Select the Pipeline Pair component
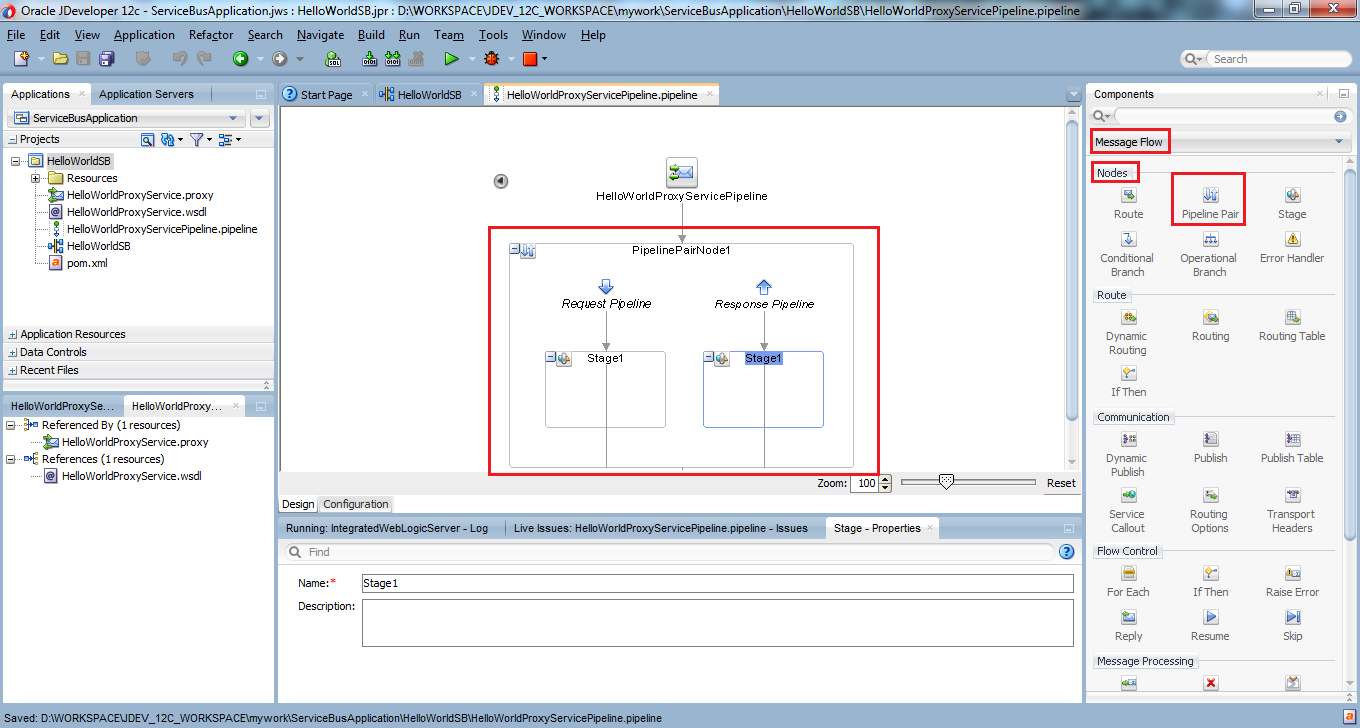 point(1210,204)
